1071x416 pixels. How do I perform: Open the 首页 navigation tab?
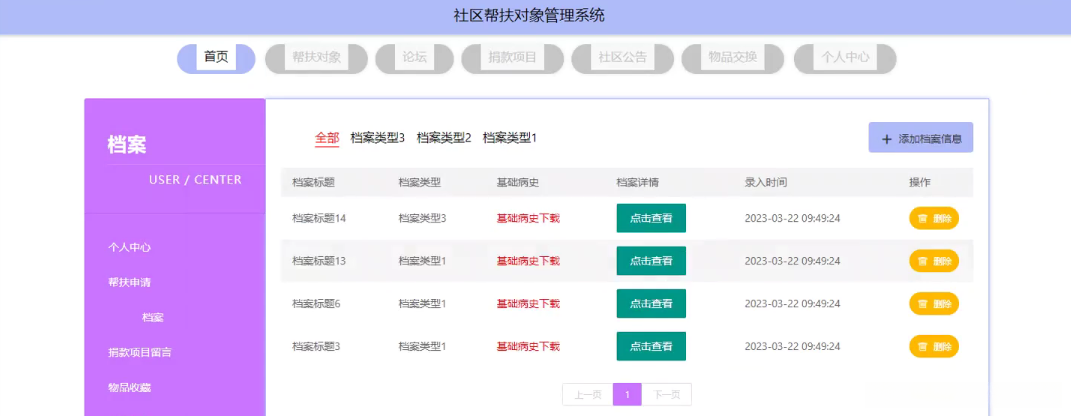216,58
